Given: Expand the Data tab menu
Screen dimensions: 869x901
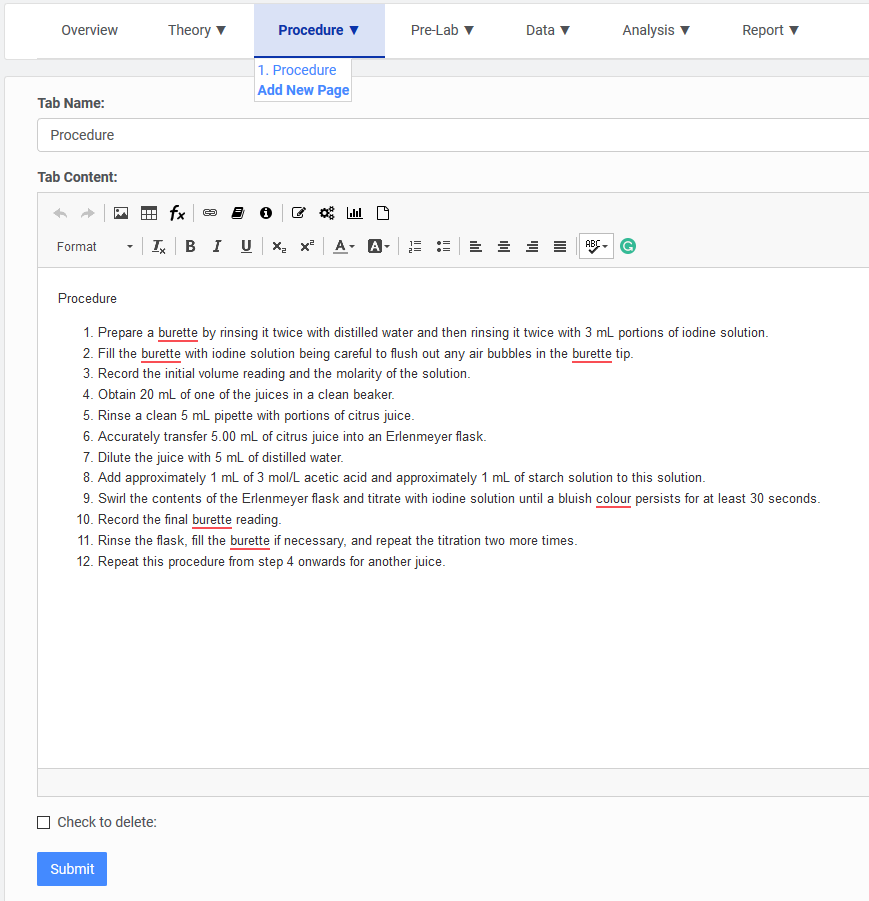Looking at the screenshot, I should (548, 30).
